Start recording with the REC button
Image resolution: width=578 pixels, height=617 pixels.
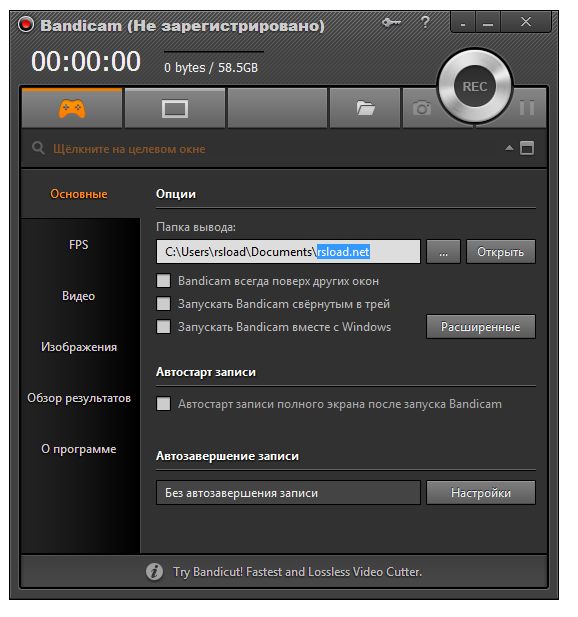pos(475,87)
